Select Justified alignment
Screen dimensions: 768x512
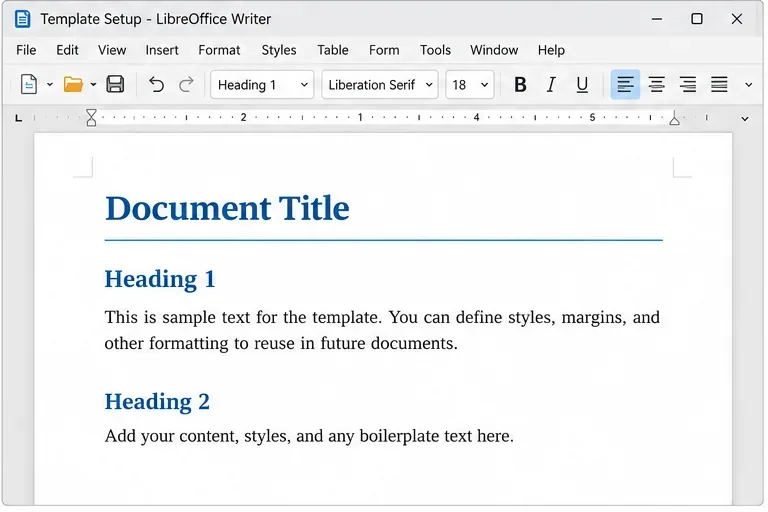719,85
